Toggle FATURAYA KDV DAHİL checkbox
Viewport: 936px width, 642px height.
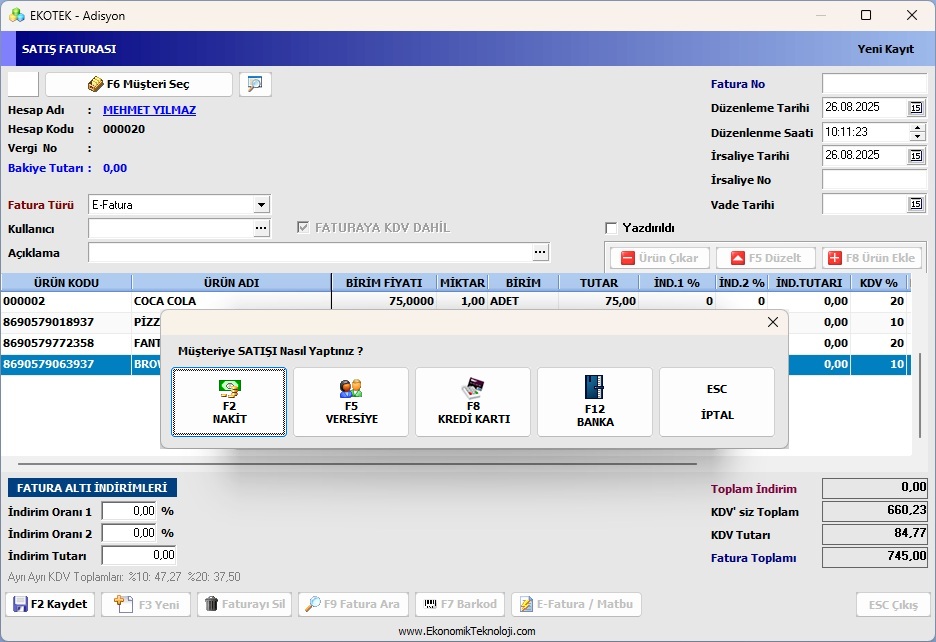[303, 228]
